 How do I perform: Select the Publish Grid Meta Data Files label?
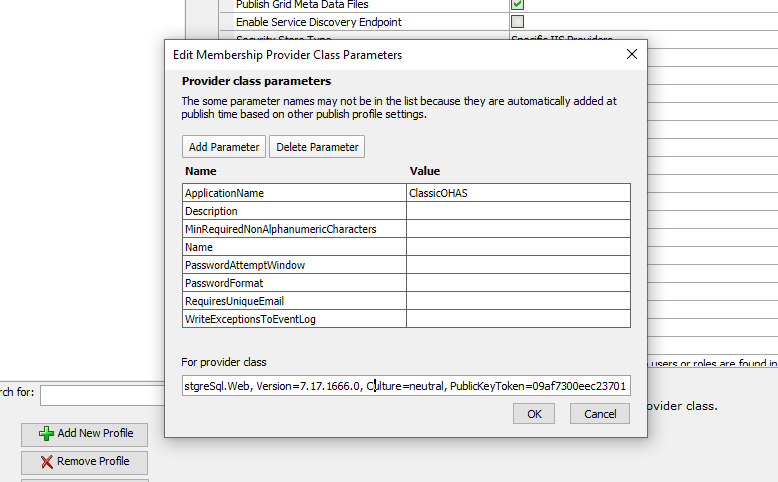302,5
